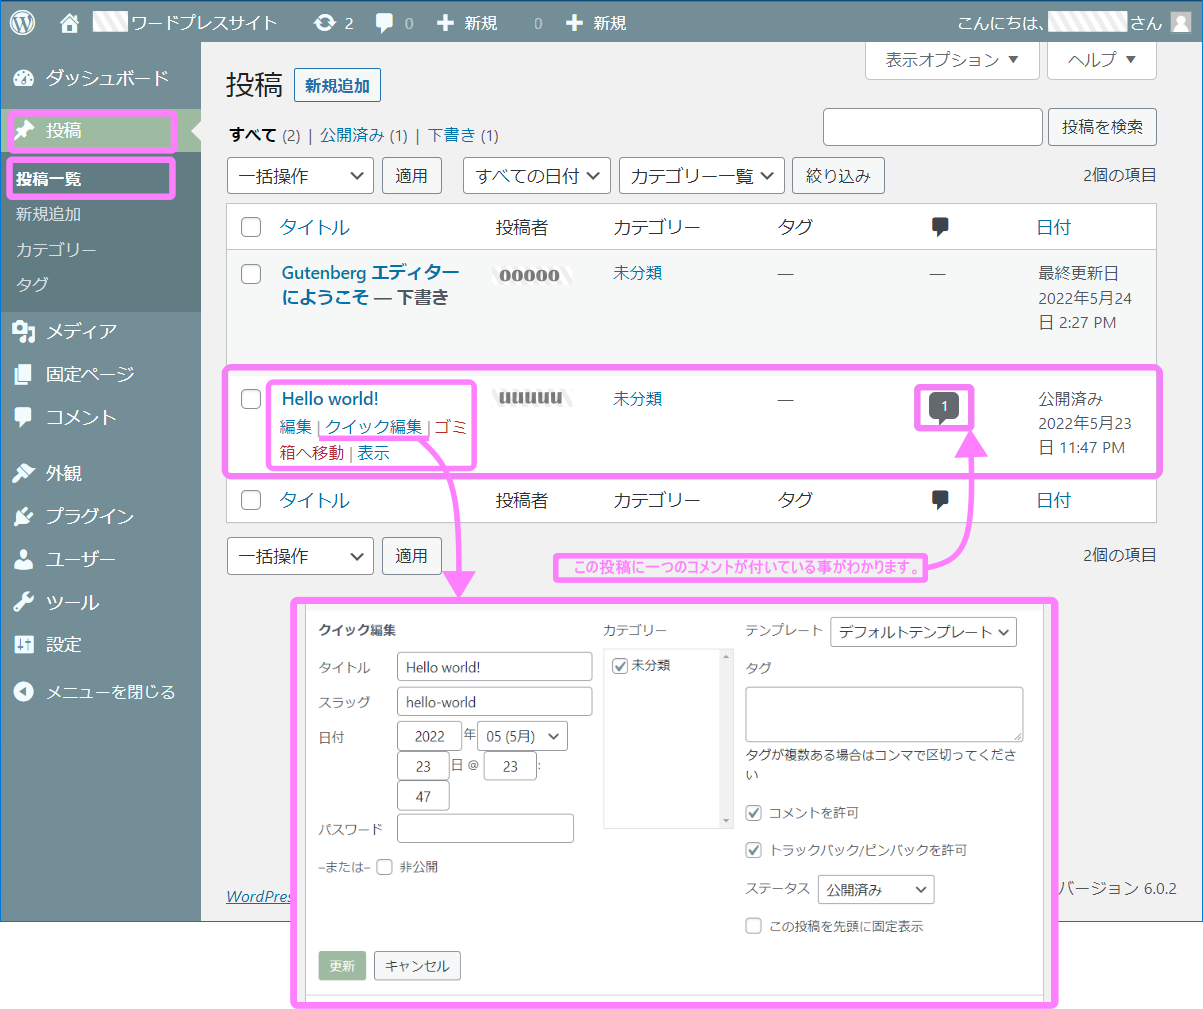1203x1009 pixels.
Task: Enable この投稿を先頭に固定表示 checkbox
Action: [x=753, y=925]
